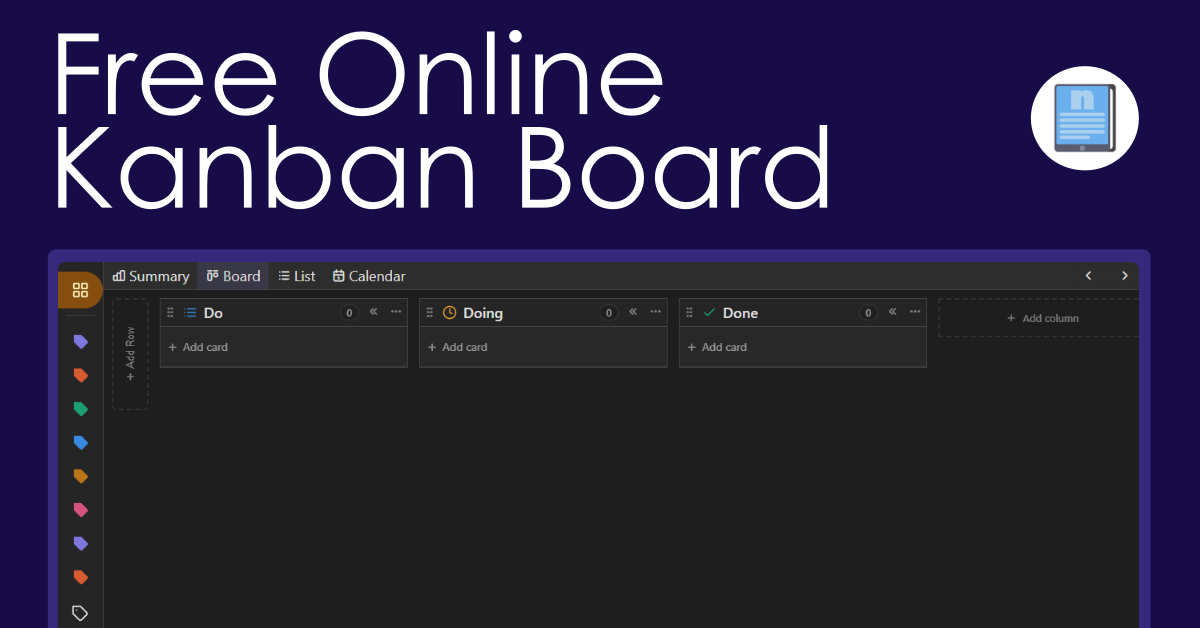Switch to the Summary tab
Screen dimensions: 1200x628
click(x=151, y=276)
